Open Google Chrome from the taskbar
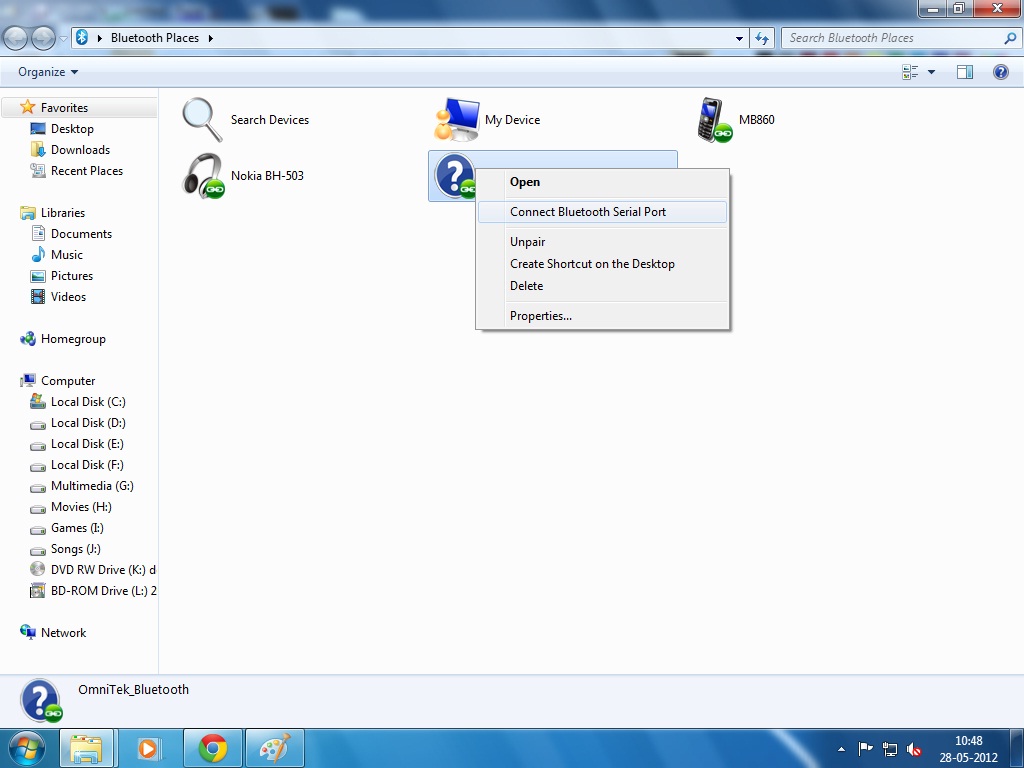 click(x=213, y=748)
